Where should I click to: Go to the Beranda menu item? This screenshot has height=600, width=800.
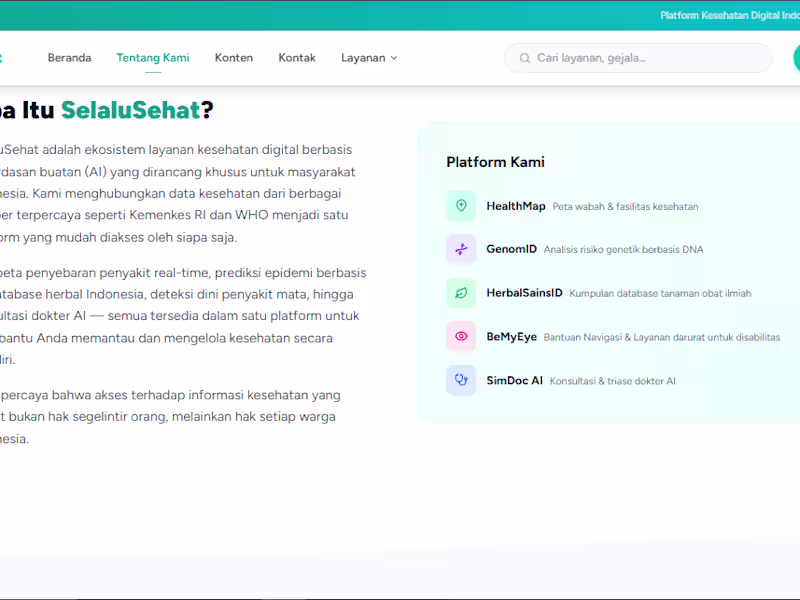[x=69, y=58]
